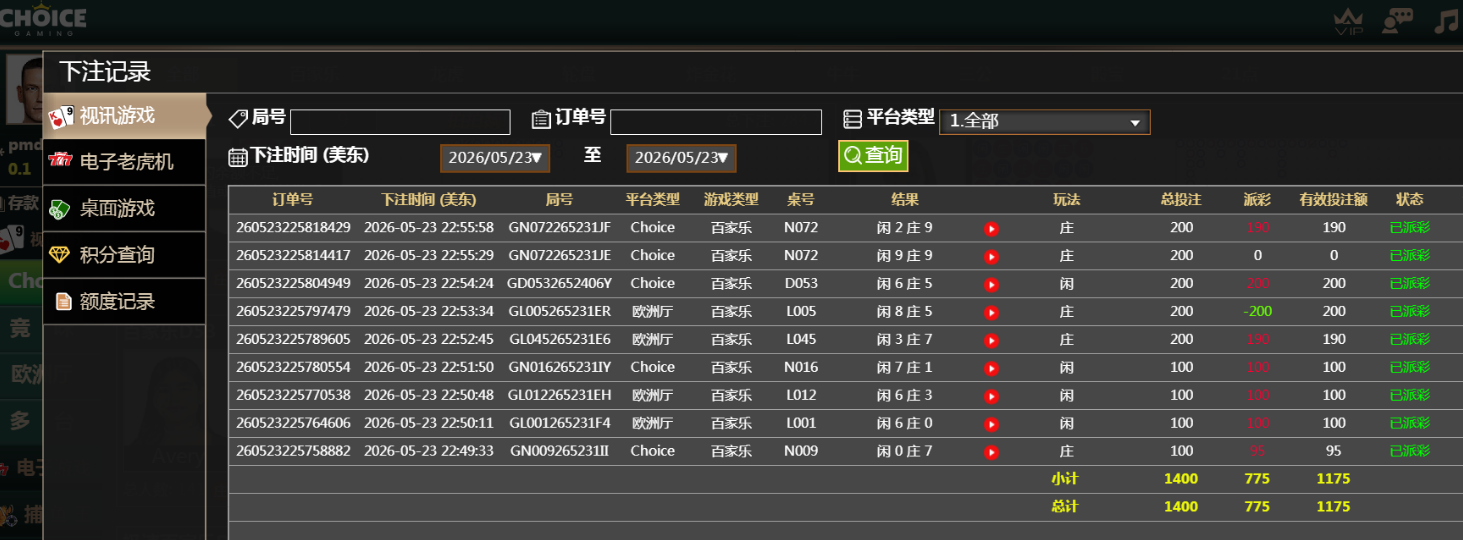The width and height of the screenshot is (1463, 540).
Task: Open customer service chat icon
Action: click(1397, 21)
